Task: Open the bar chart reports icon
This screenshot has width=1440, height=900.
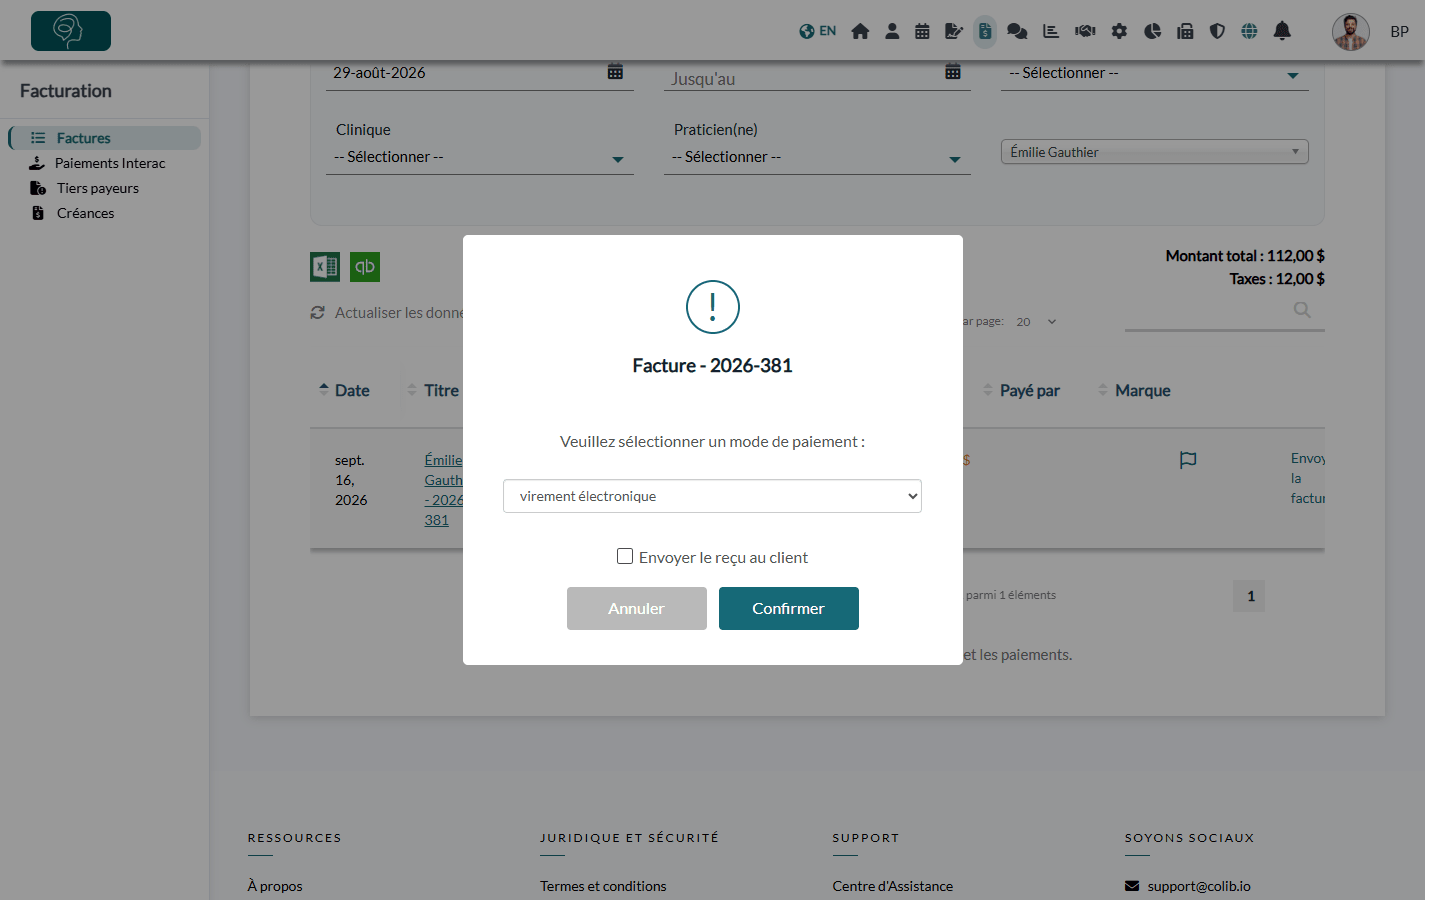Action: [x=1051, y=31]
